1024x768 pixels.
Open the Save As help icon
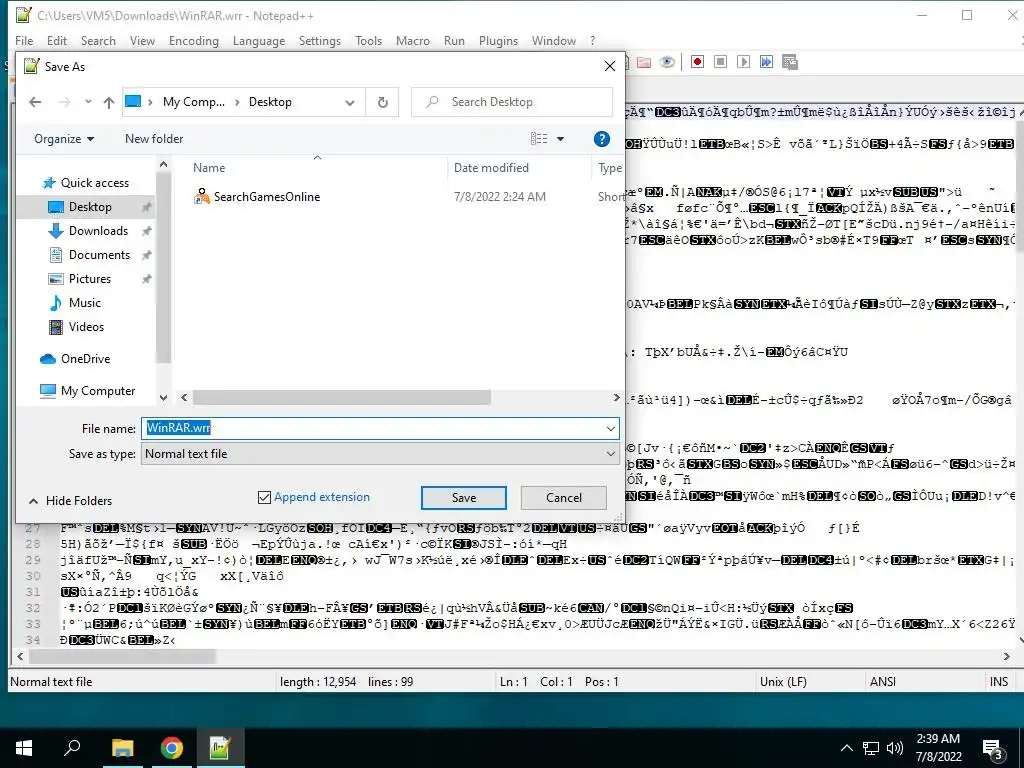[601, 138]
